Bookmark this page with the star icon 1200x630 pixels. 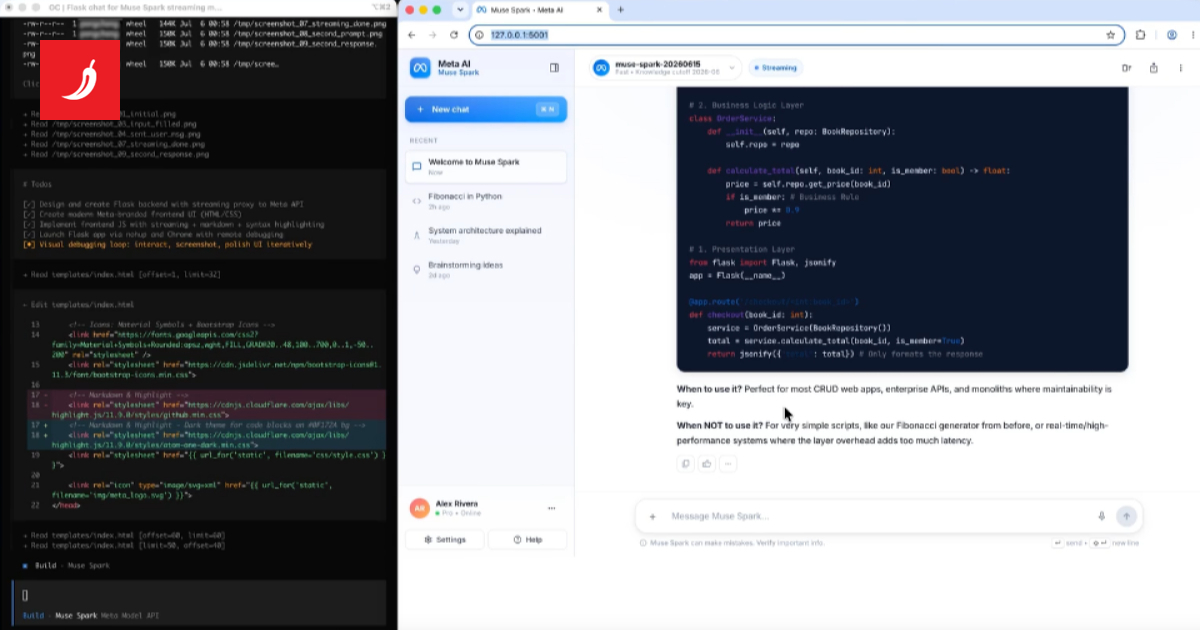[x=1110, y=34]
